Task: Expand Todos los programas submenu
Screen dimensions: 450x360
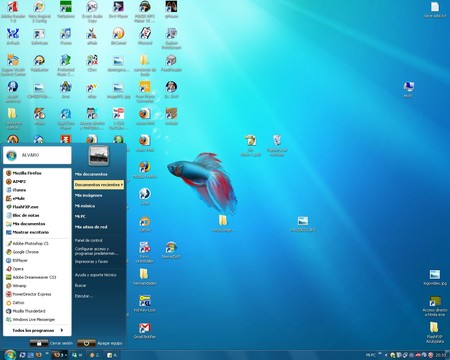Action: [x=37, y=330]
